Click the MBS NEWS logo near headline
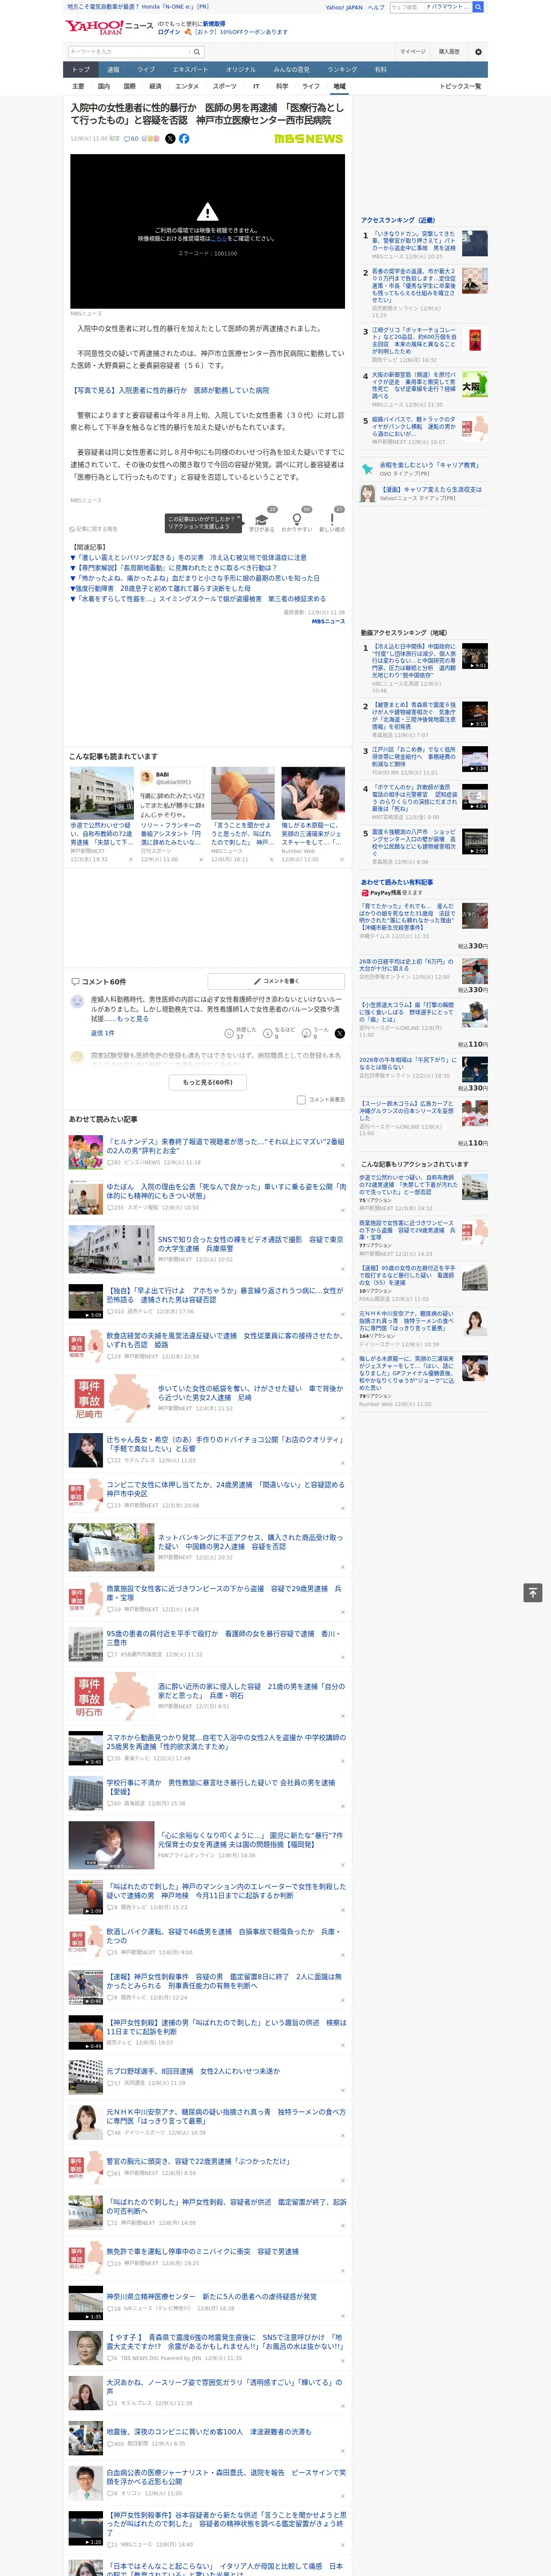 [x=308, y=139]
